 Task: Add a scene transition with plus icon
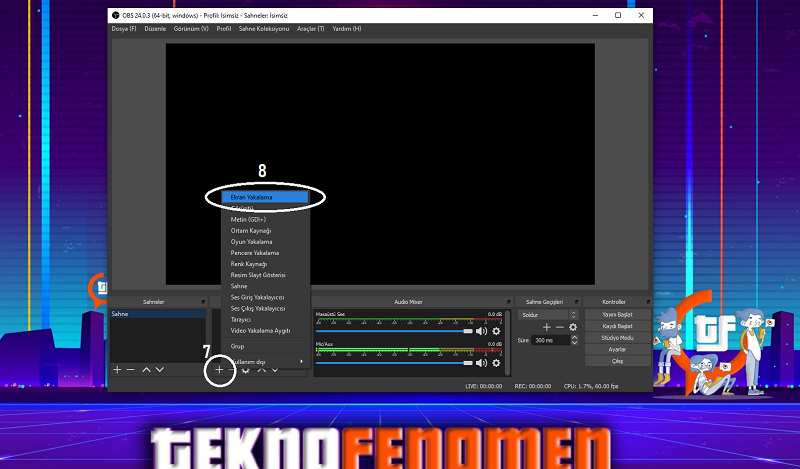click(x=546, y=327)
